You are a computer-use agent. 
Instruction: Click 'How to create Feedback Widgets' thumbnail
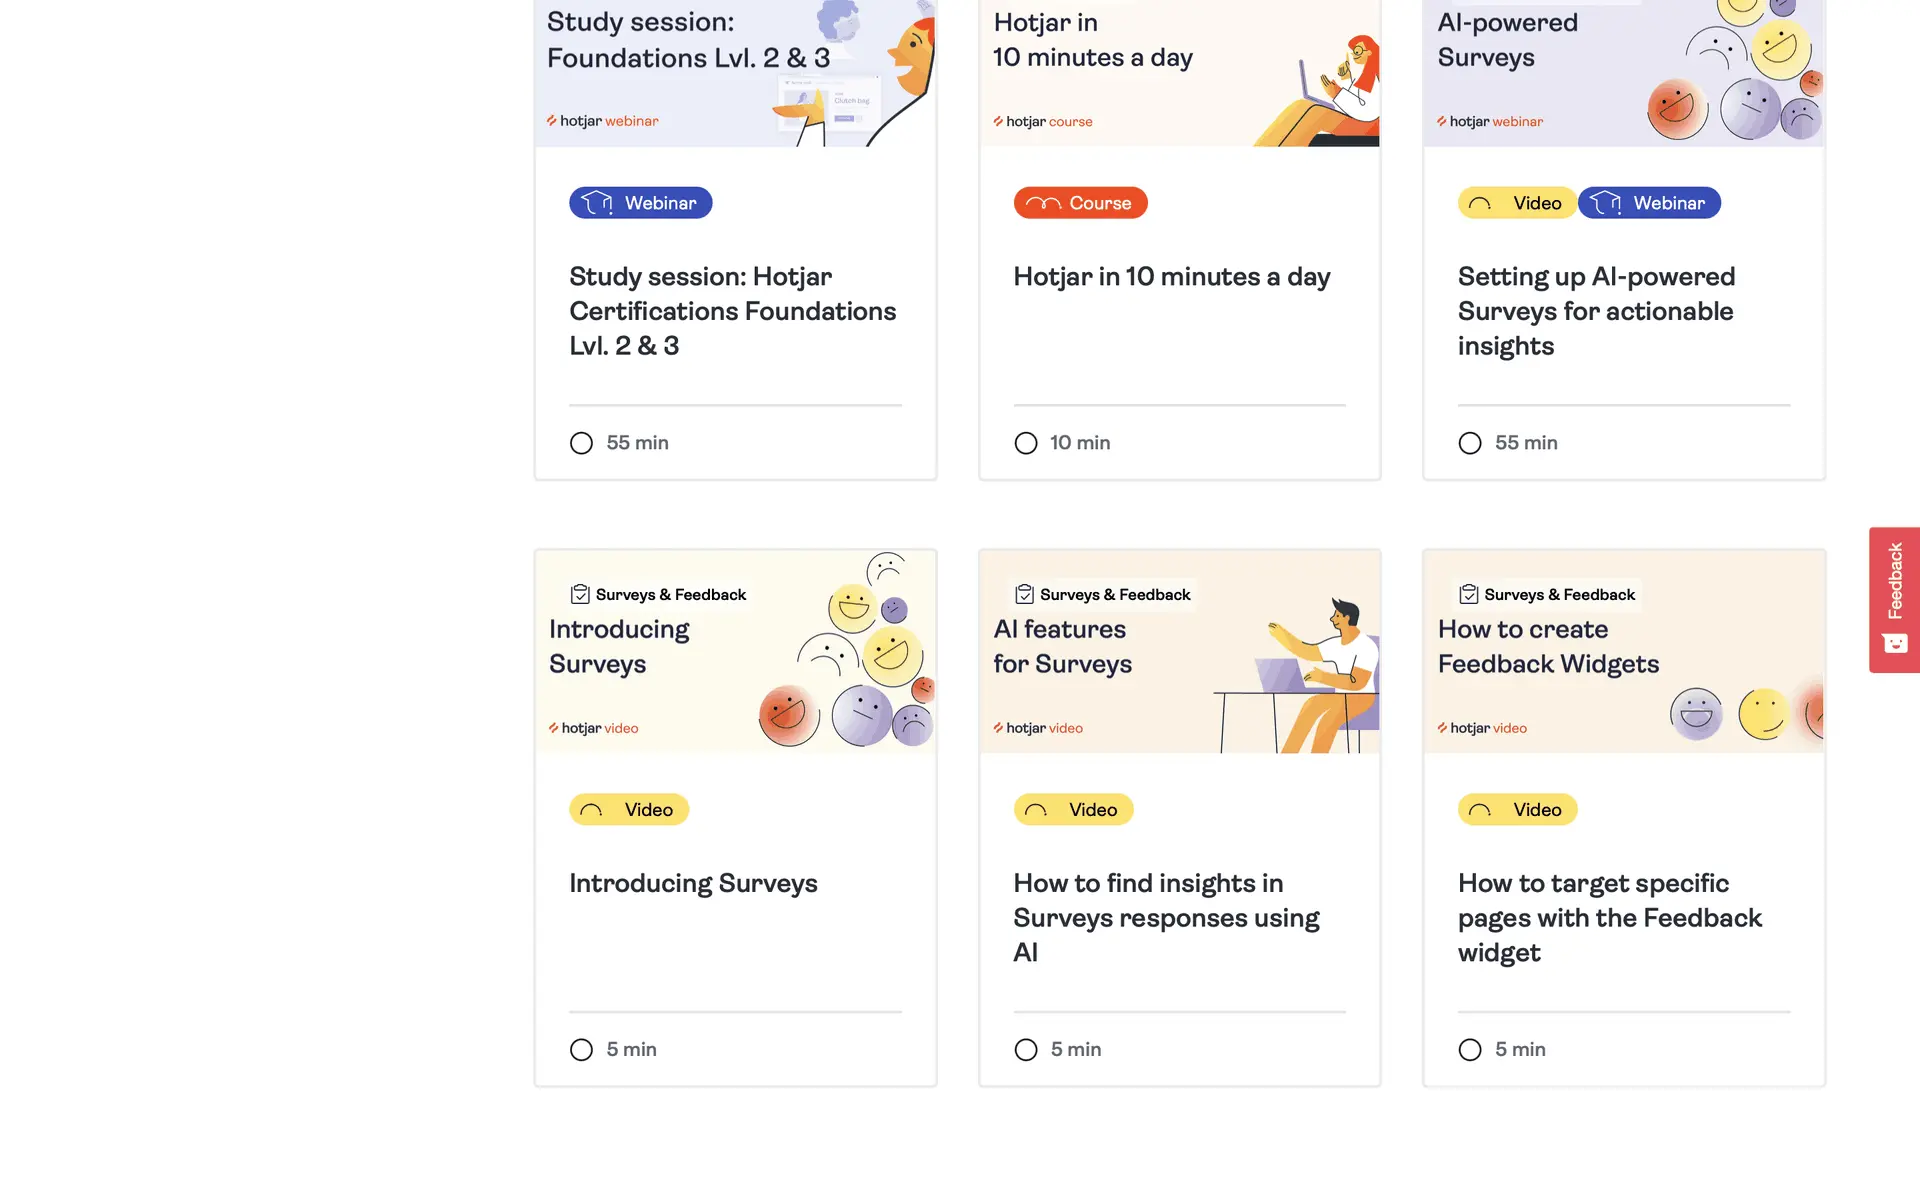(x=1623, y=651)
